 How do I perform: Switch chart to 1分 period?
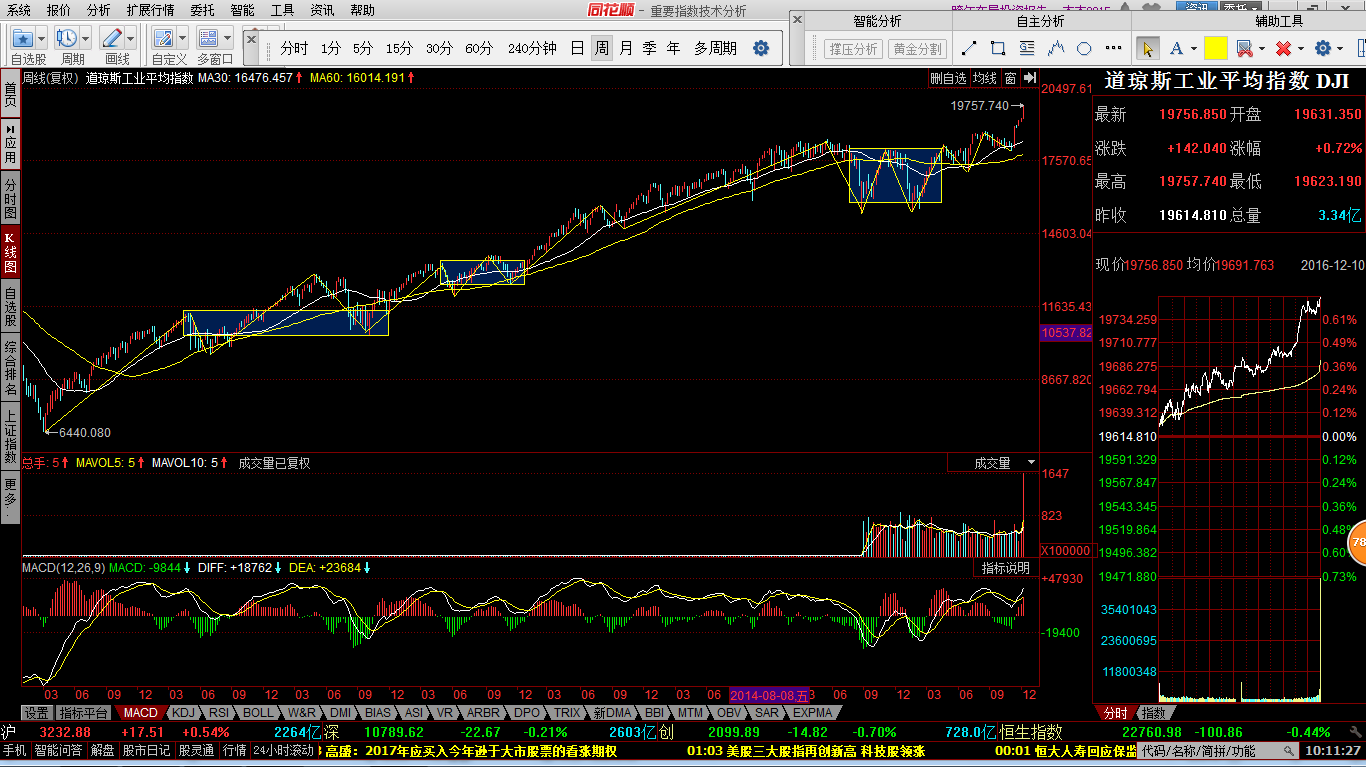tap(330, 48)
